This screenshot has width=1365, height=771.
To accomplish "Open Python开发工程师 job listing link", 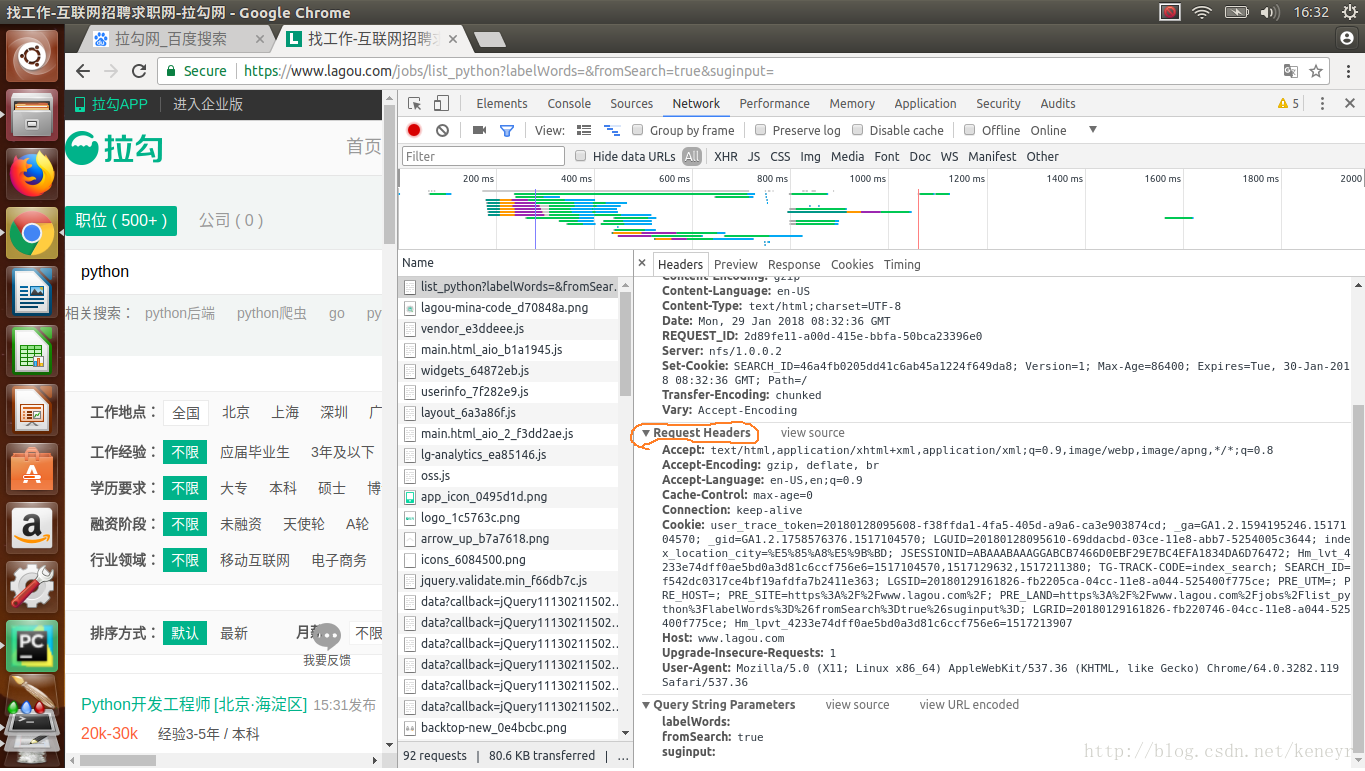I will click(x=194, y=705).
